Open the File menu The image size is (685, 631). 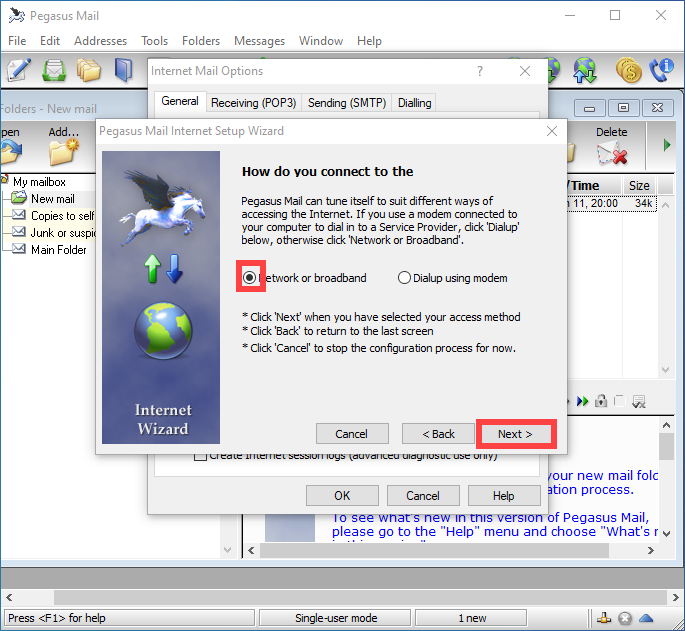click(17, 41)
